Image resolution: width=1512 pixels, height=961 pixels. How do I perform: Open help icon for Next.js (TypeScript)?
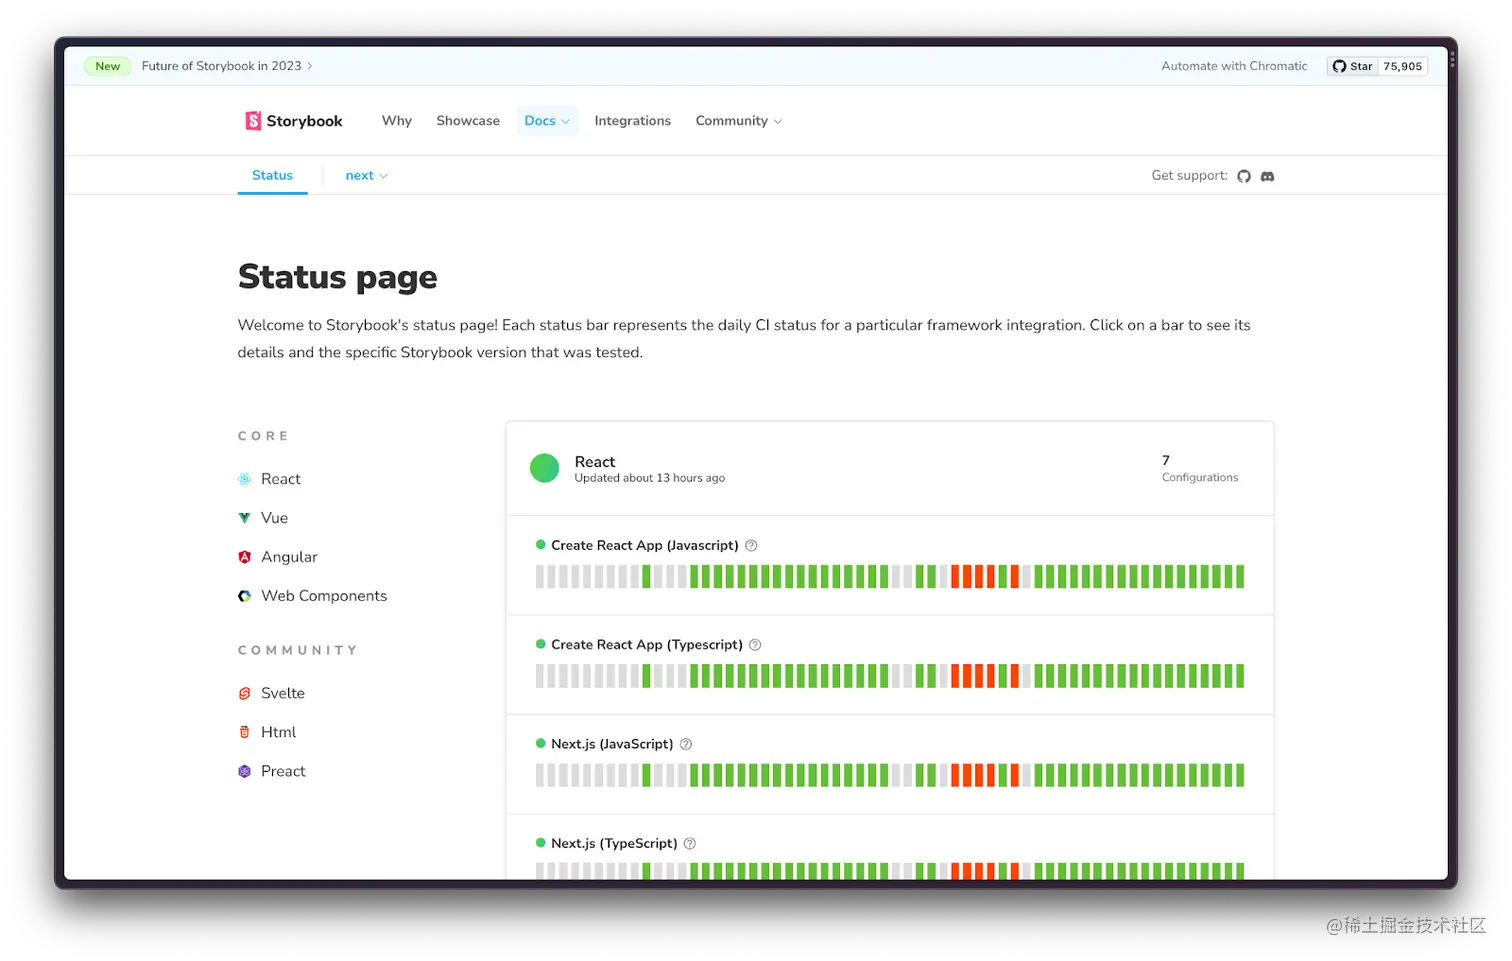690,843
